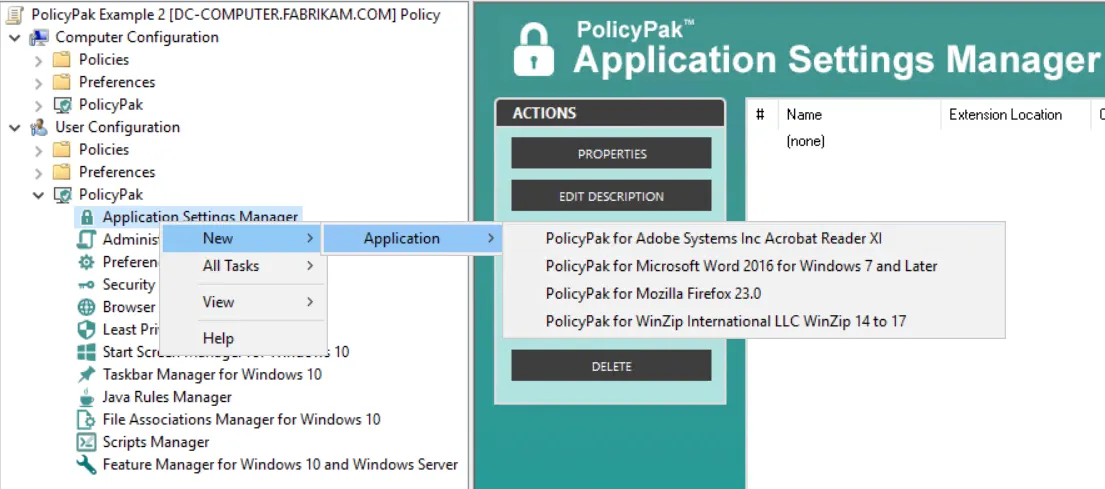Click the Security Manager key icon in tree
This screenshot has height=489, width=1105.
[x=86, y=285]
